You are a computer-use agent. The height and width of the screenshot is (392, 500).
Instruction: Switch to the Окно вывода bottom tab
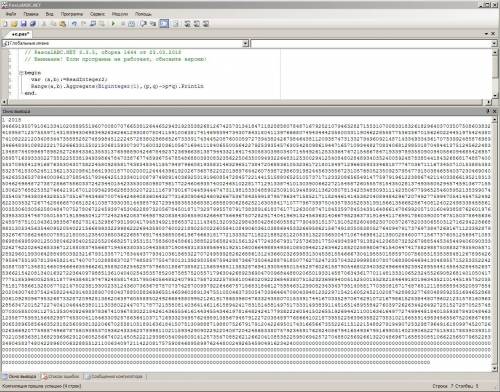click(20, 377)
